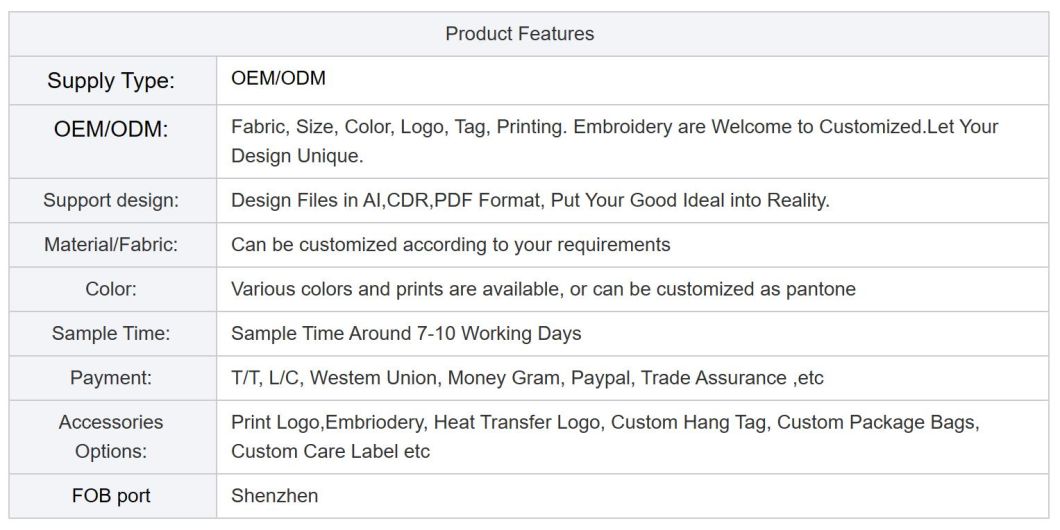The height and width of the screenshot is (530, 1060).
Task: Click the Product Features table header
Action: coord(519,34)
